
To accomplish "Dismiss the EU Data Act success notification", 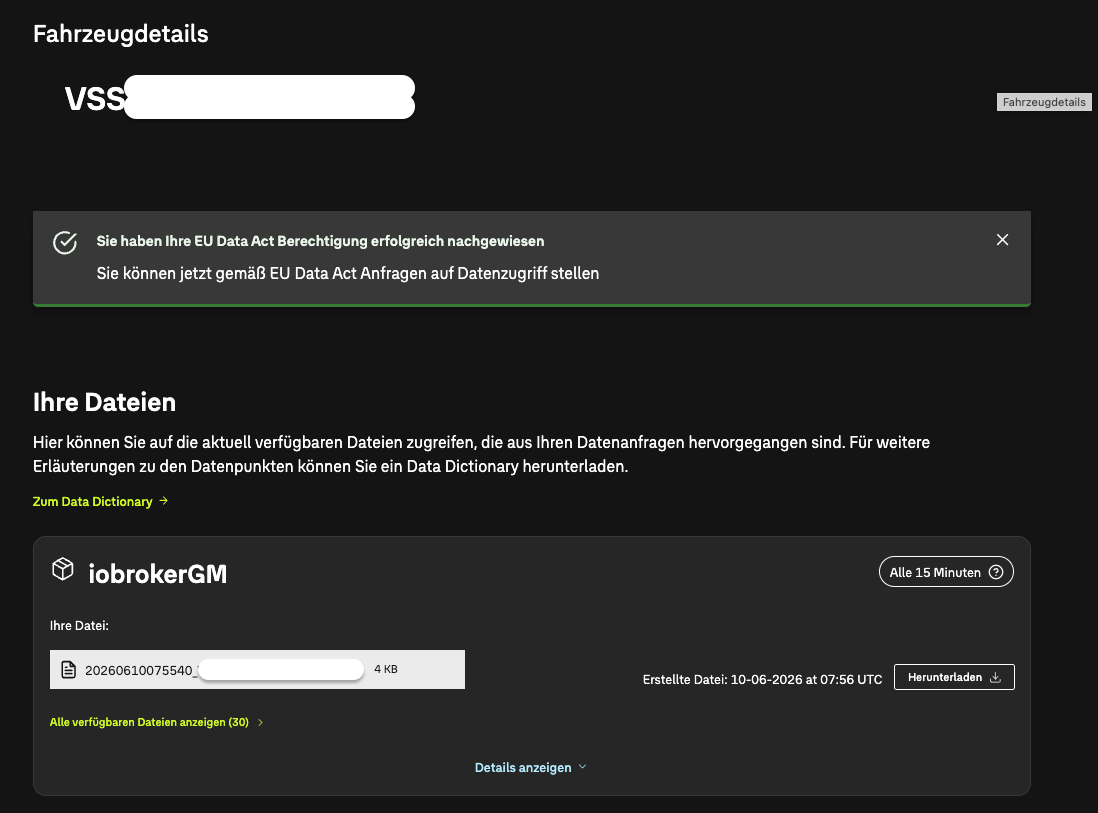I will point(1002,240).
